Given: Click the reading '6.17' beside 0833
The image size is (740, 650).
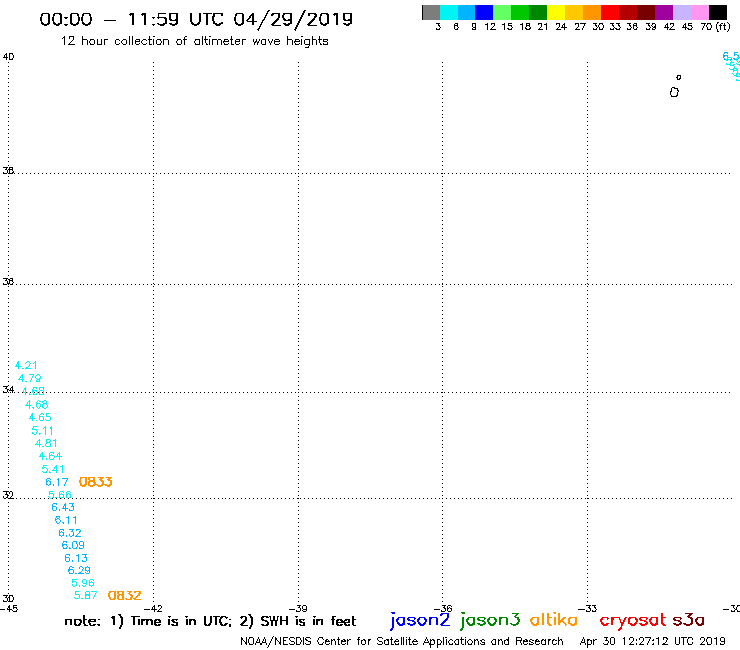Looking at the screenshot, I should [x=57, y=482].
